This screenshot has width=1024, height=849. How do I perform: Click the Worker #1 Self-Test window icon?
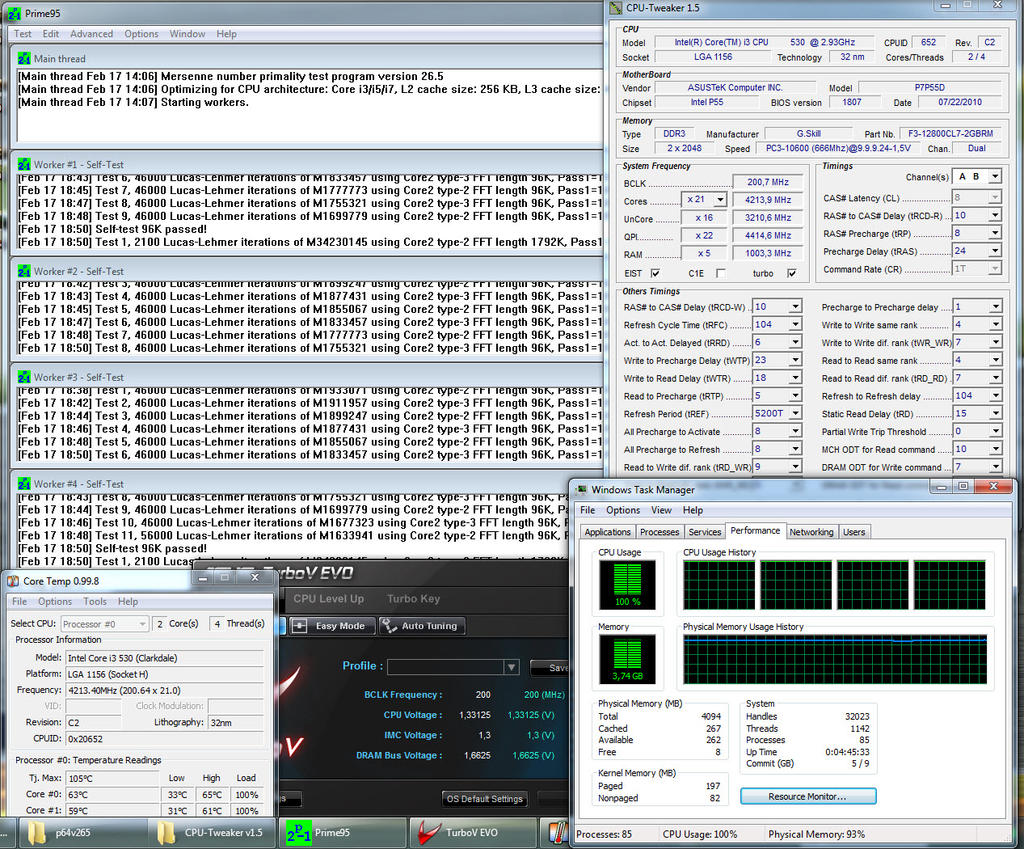click(x=23, y=164)
